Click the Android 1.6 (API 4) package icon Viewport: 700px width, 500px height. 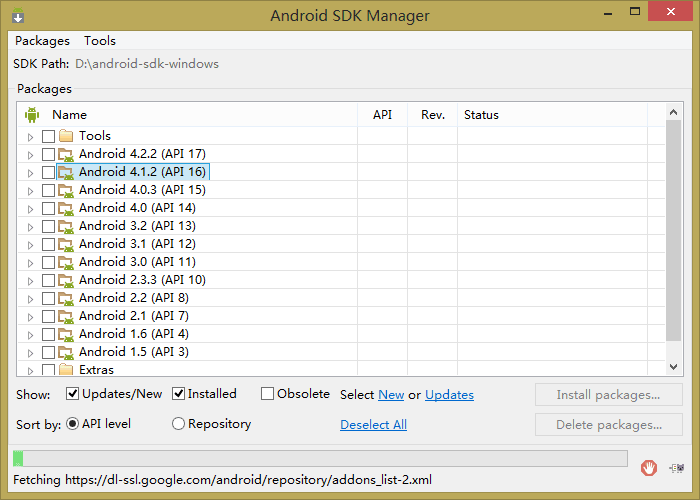click(x=66, y=334)
